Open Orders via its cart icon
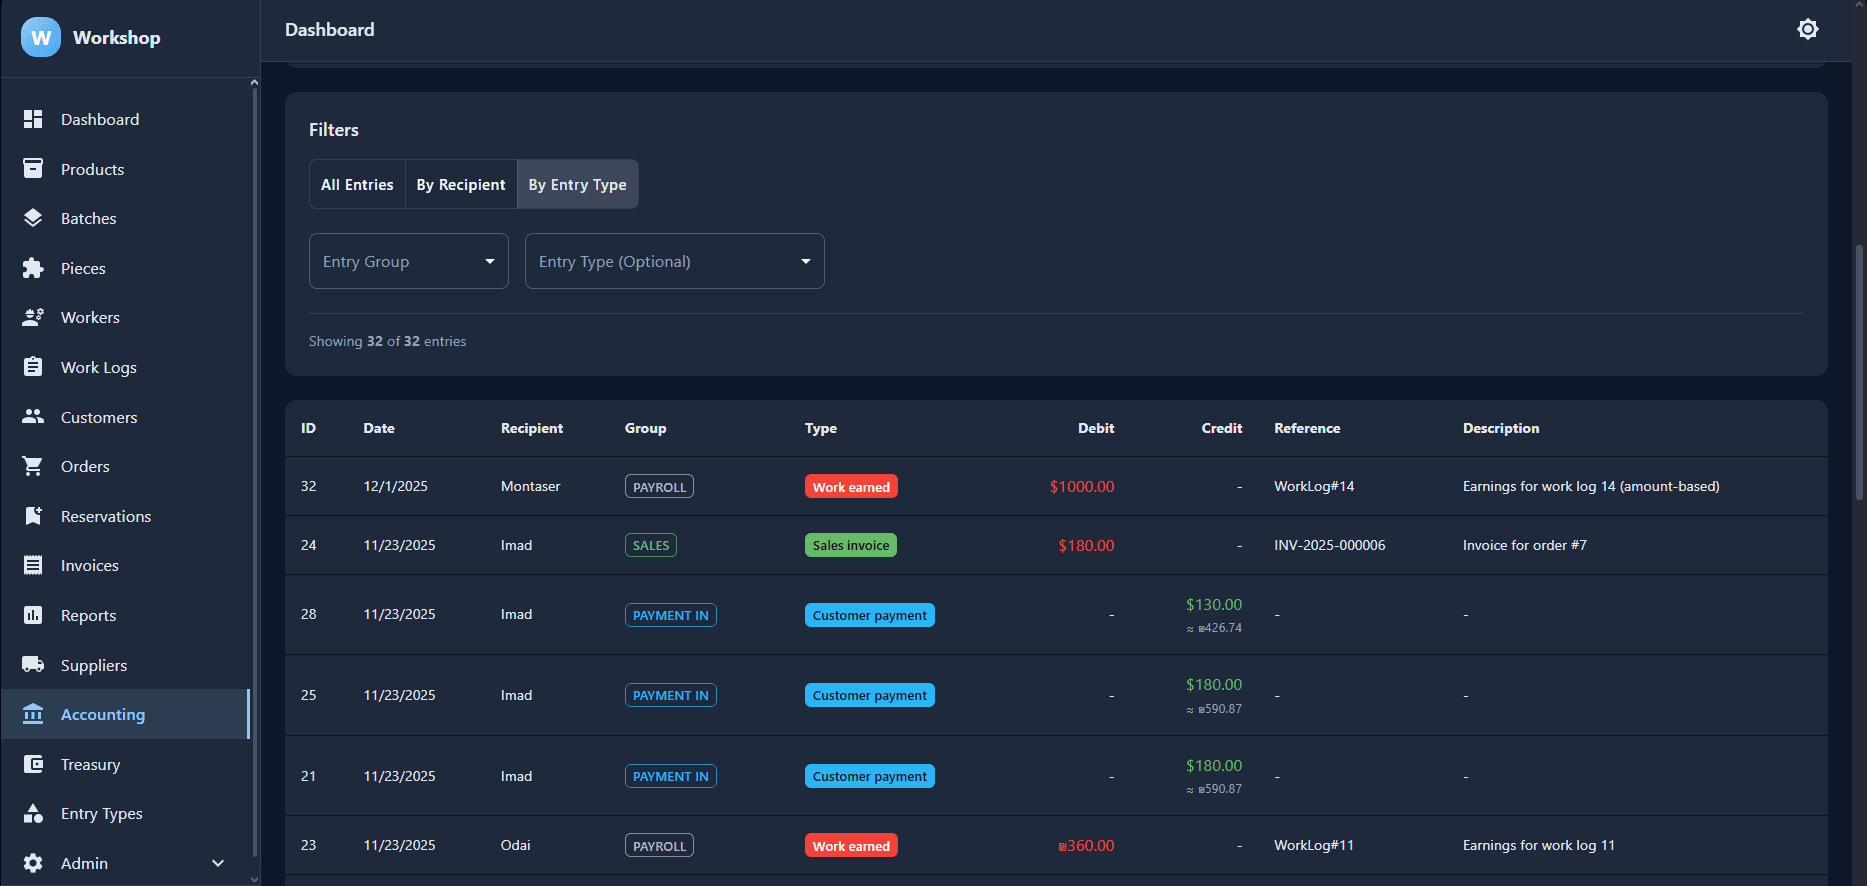The width and height of the screenshot is (1867, 886). 33,466
